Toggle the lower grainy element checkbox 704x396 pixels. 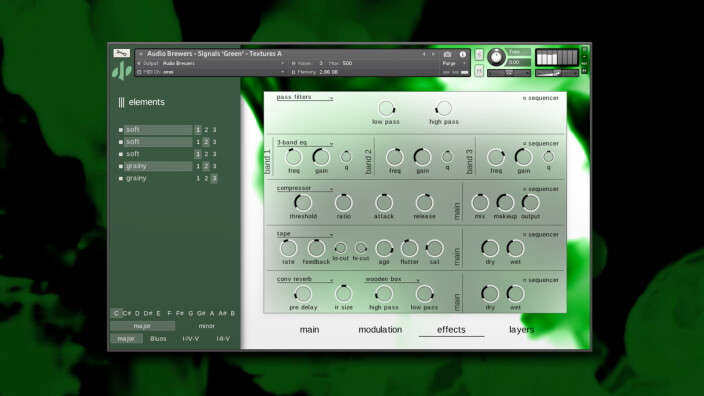tap(120, 178)
